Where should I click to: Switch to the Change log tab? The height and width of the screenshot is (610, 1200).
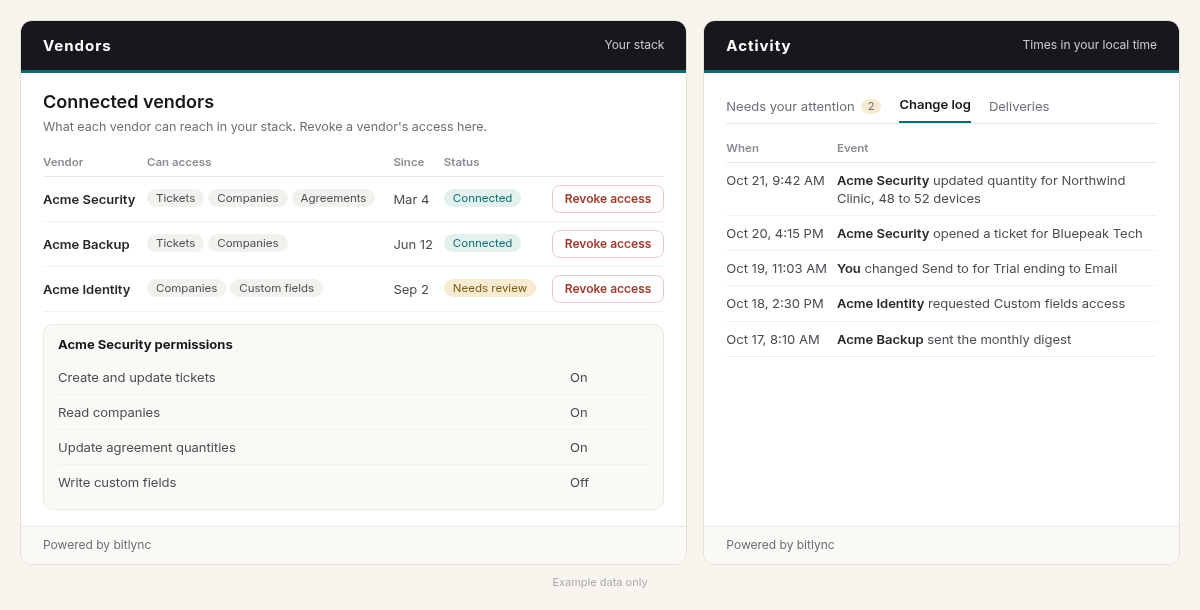coord(935,105)
